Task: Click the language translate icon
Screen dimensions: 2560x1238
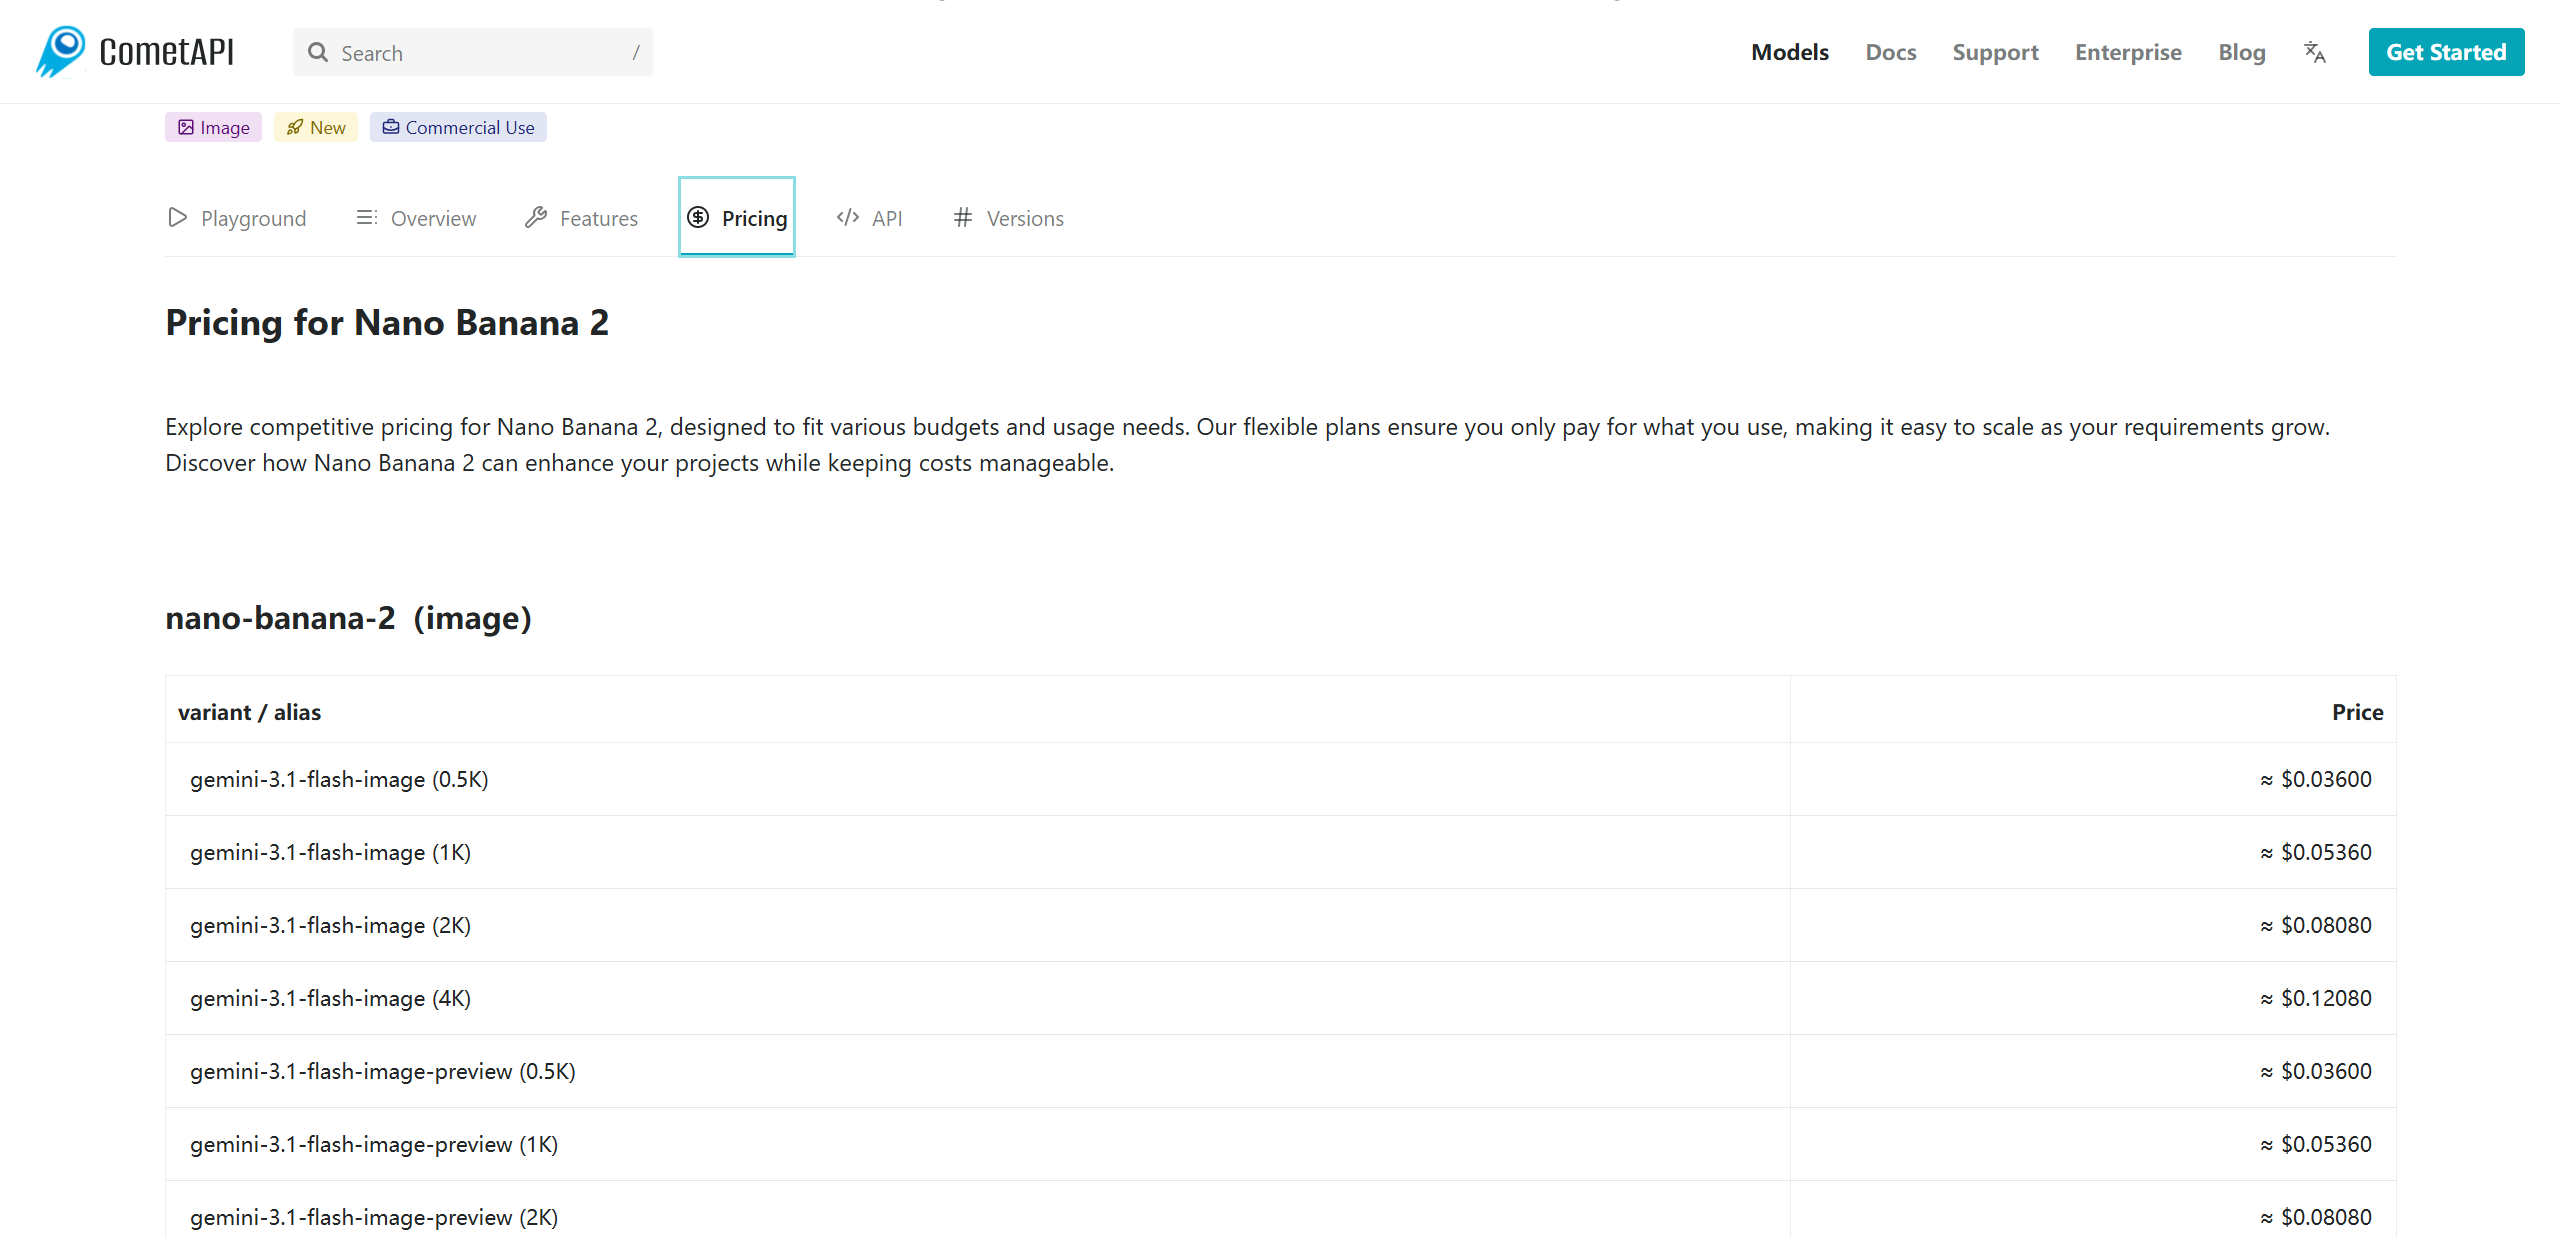Action: pos(2314,52)
